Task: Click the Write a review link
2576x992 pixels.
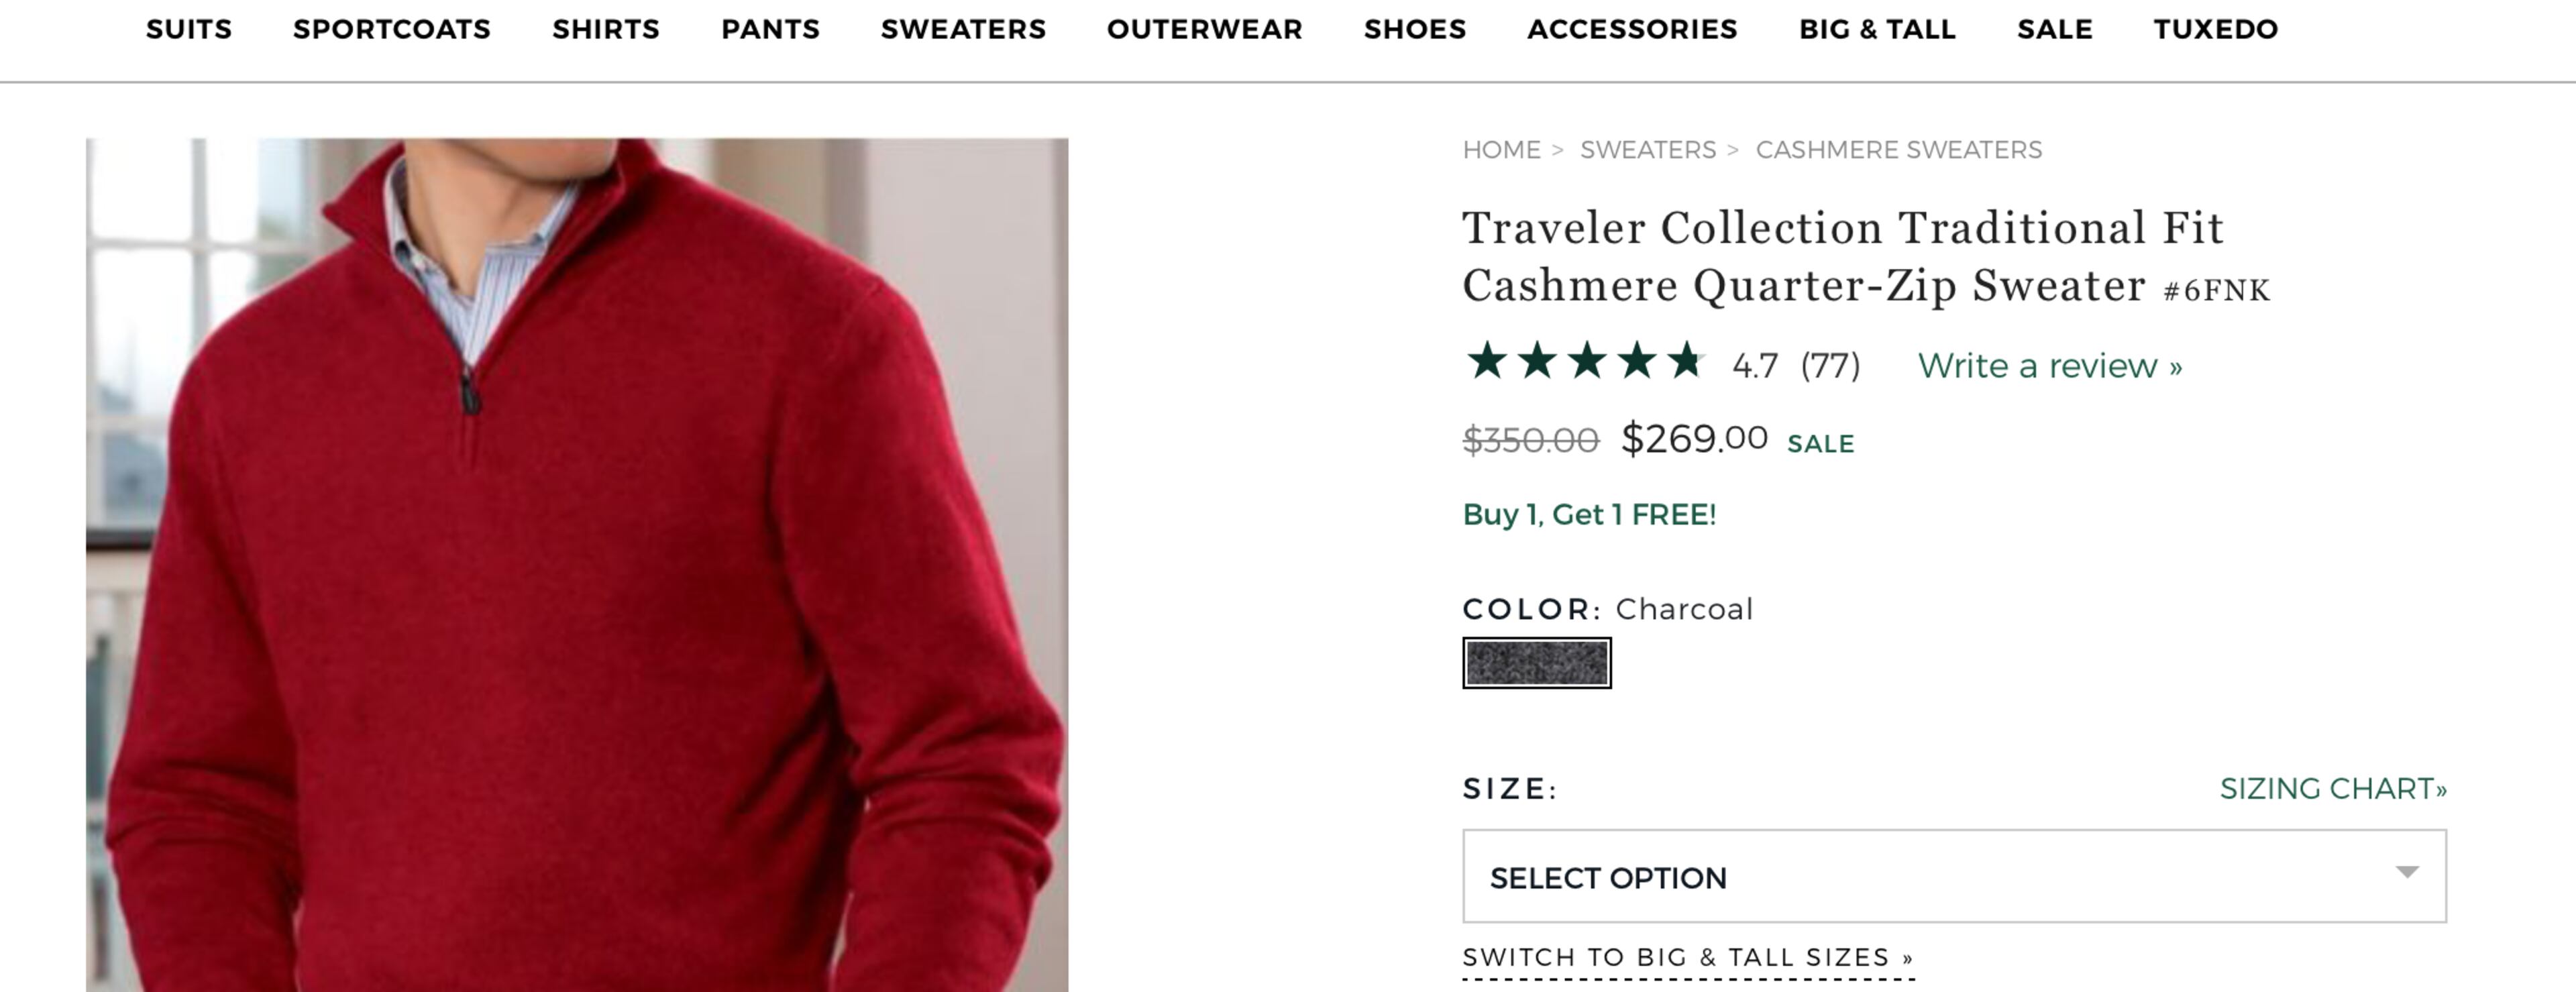Action: (2049, 366)
